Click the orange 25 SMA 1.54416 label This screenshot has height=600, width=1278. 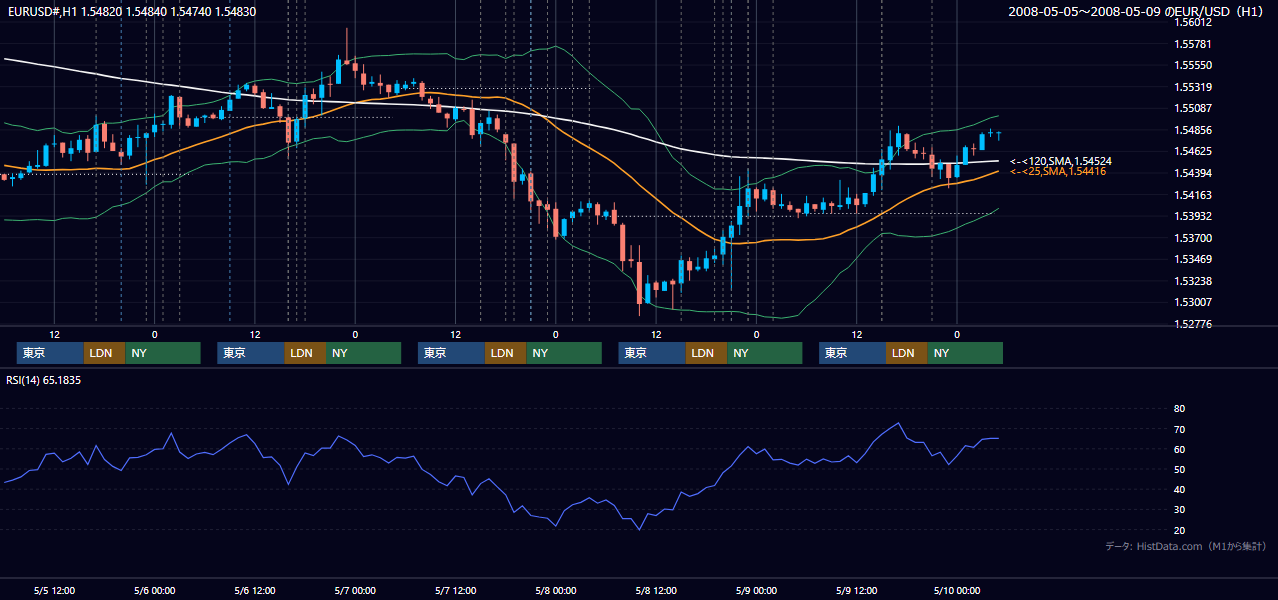(1058, 172)
